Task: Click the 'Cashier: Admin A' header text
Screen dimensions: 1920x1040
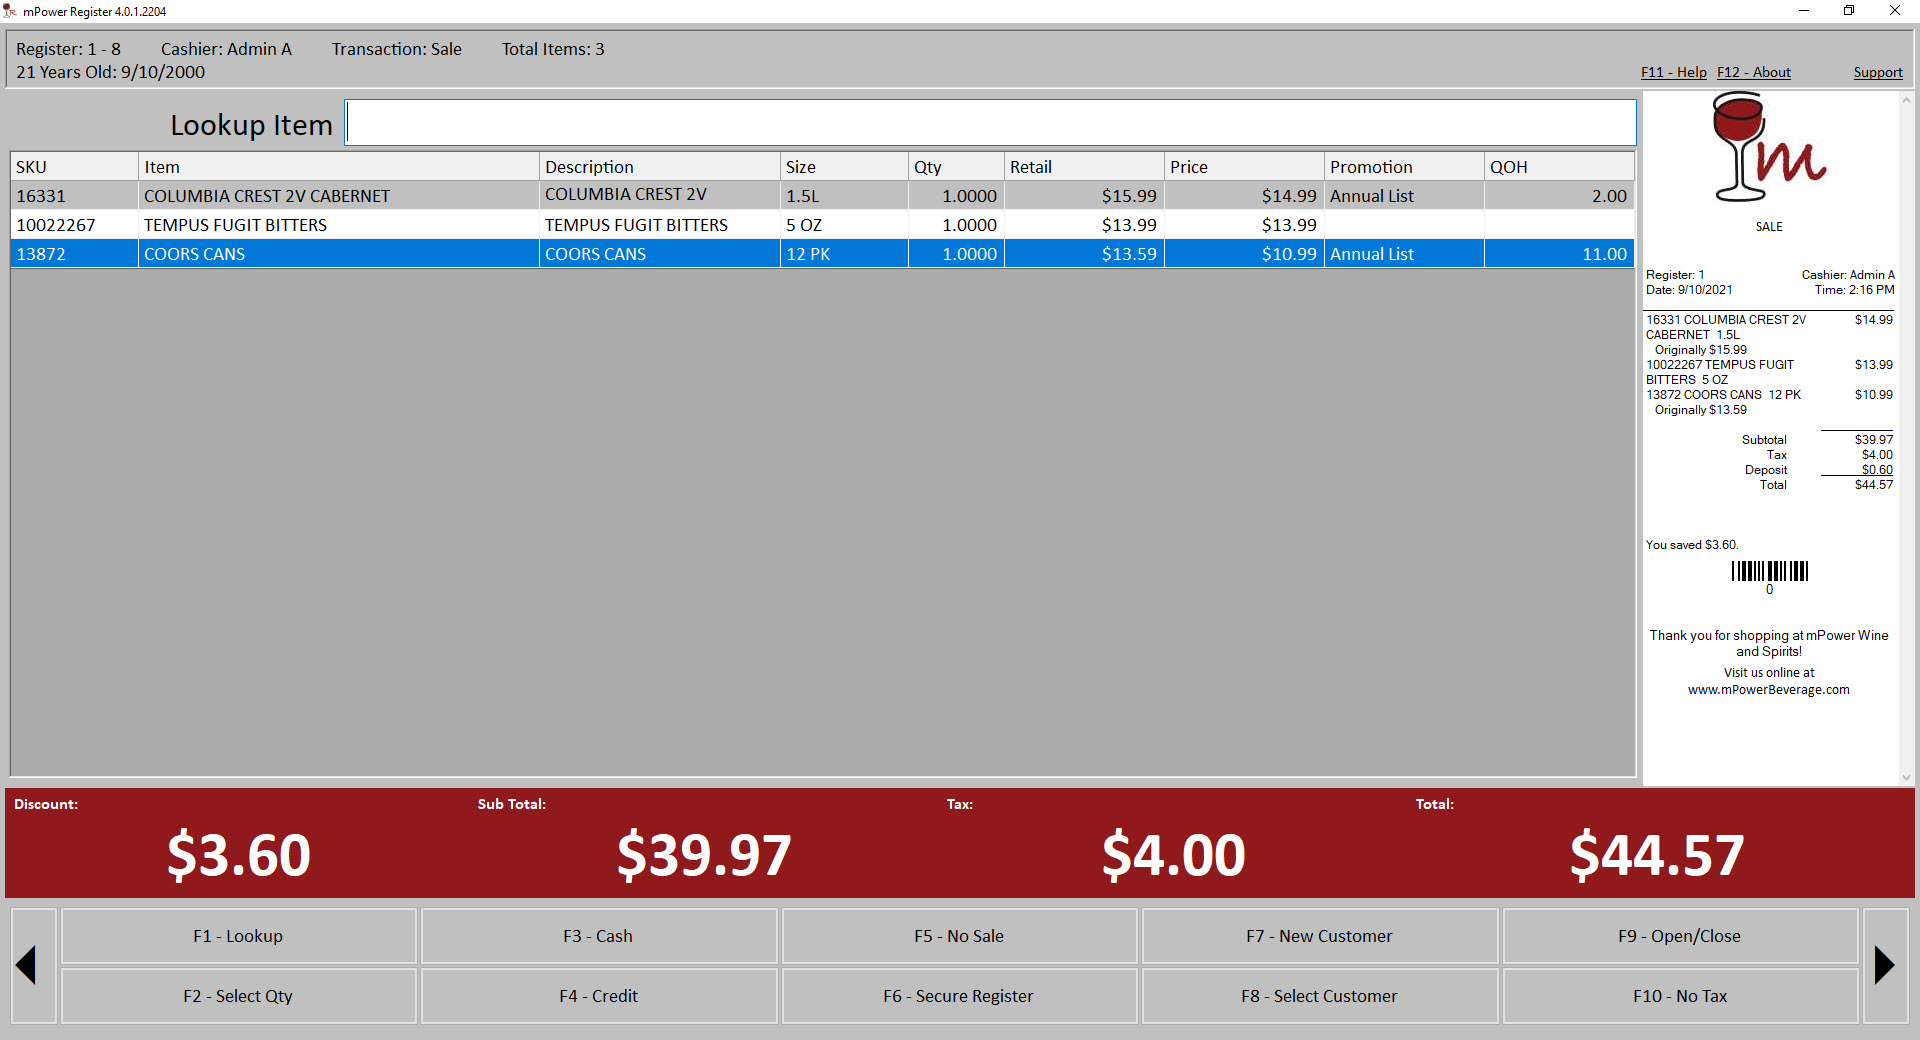Action: point(226,49)
